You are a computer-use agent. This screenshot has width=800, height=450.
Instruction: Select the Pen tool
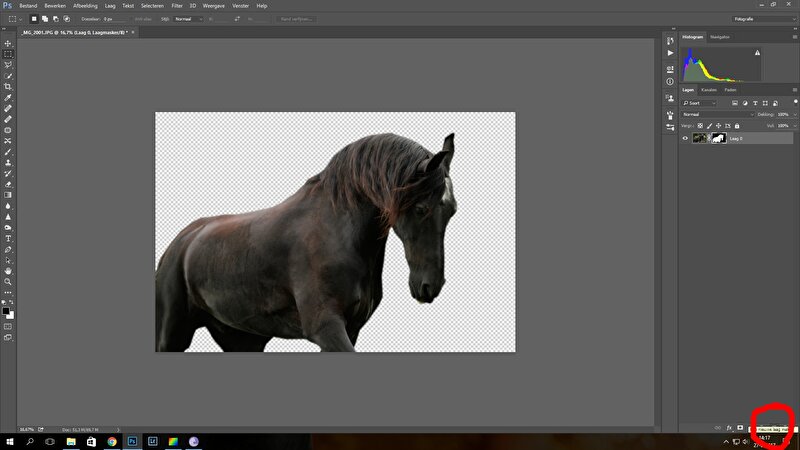[x=8, y=249]
